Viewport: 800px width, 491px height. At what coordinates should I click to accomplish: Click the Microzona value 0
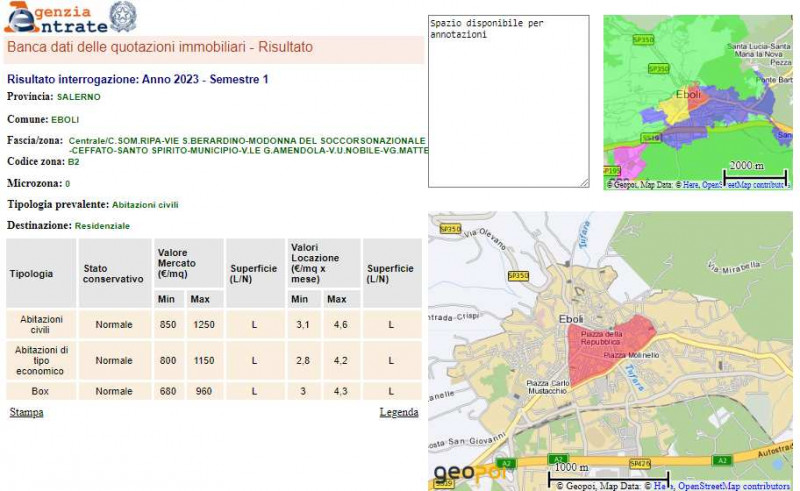pyautogui.click(x=68, y=184)
